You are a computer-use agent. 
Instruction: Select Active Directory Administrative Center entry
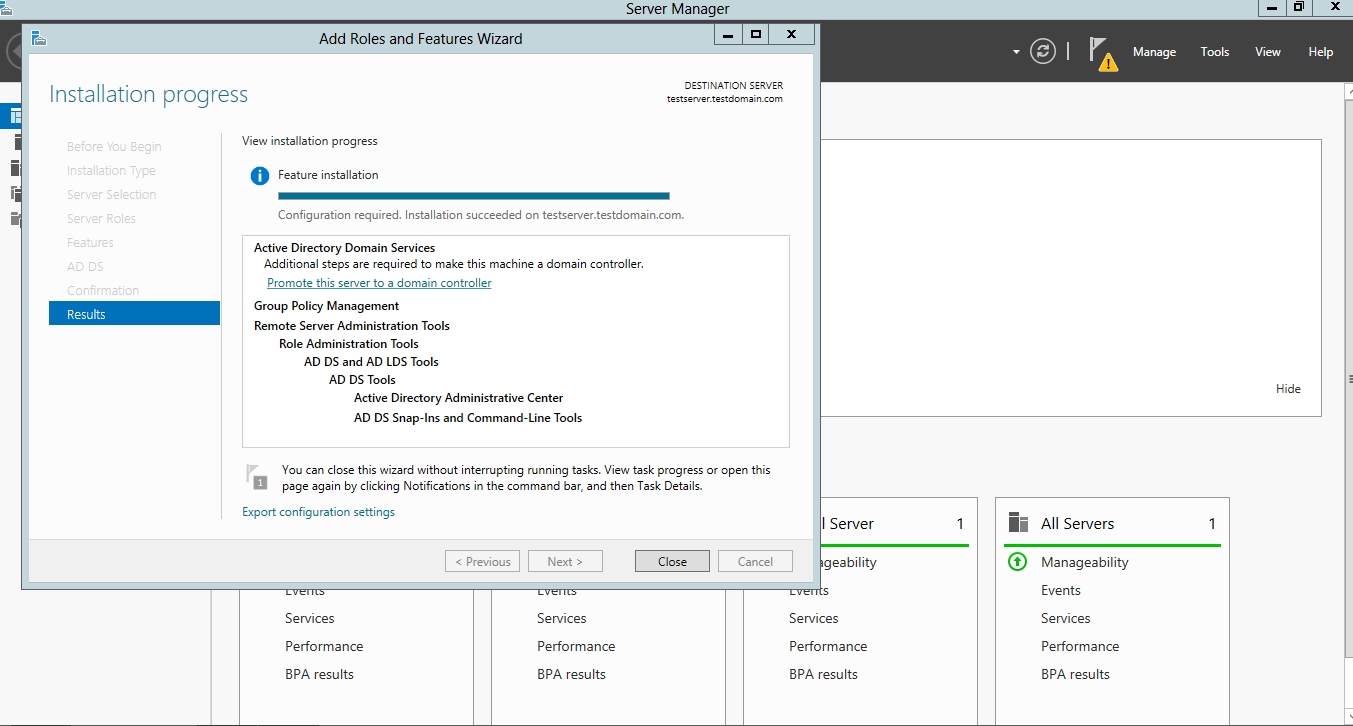459,398
